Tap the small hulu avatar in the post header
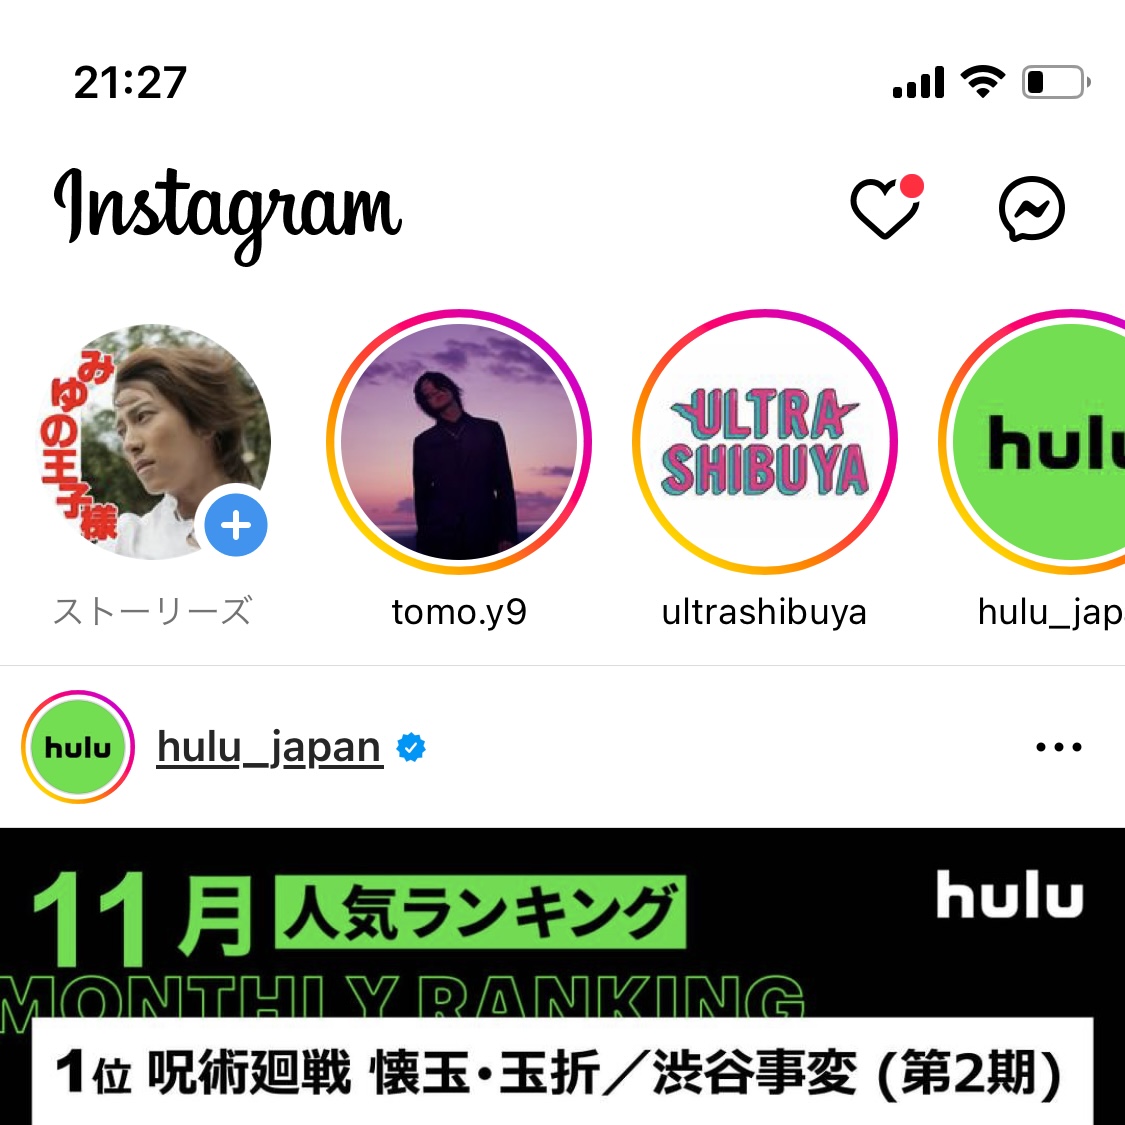This screenshot has height=1125, width=1125. coord(78,747)
